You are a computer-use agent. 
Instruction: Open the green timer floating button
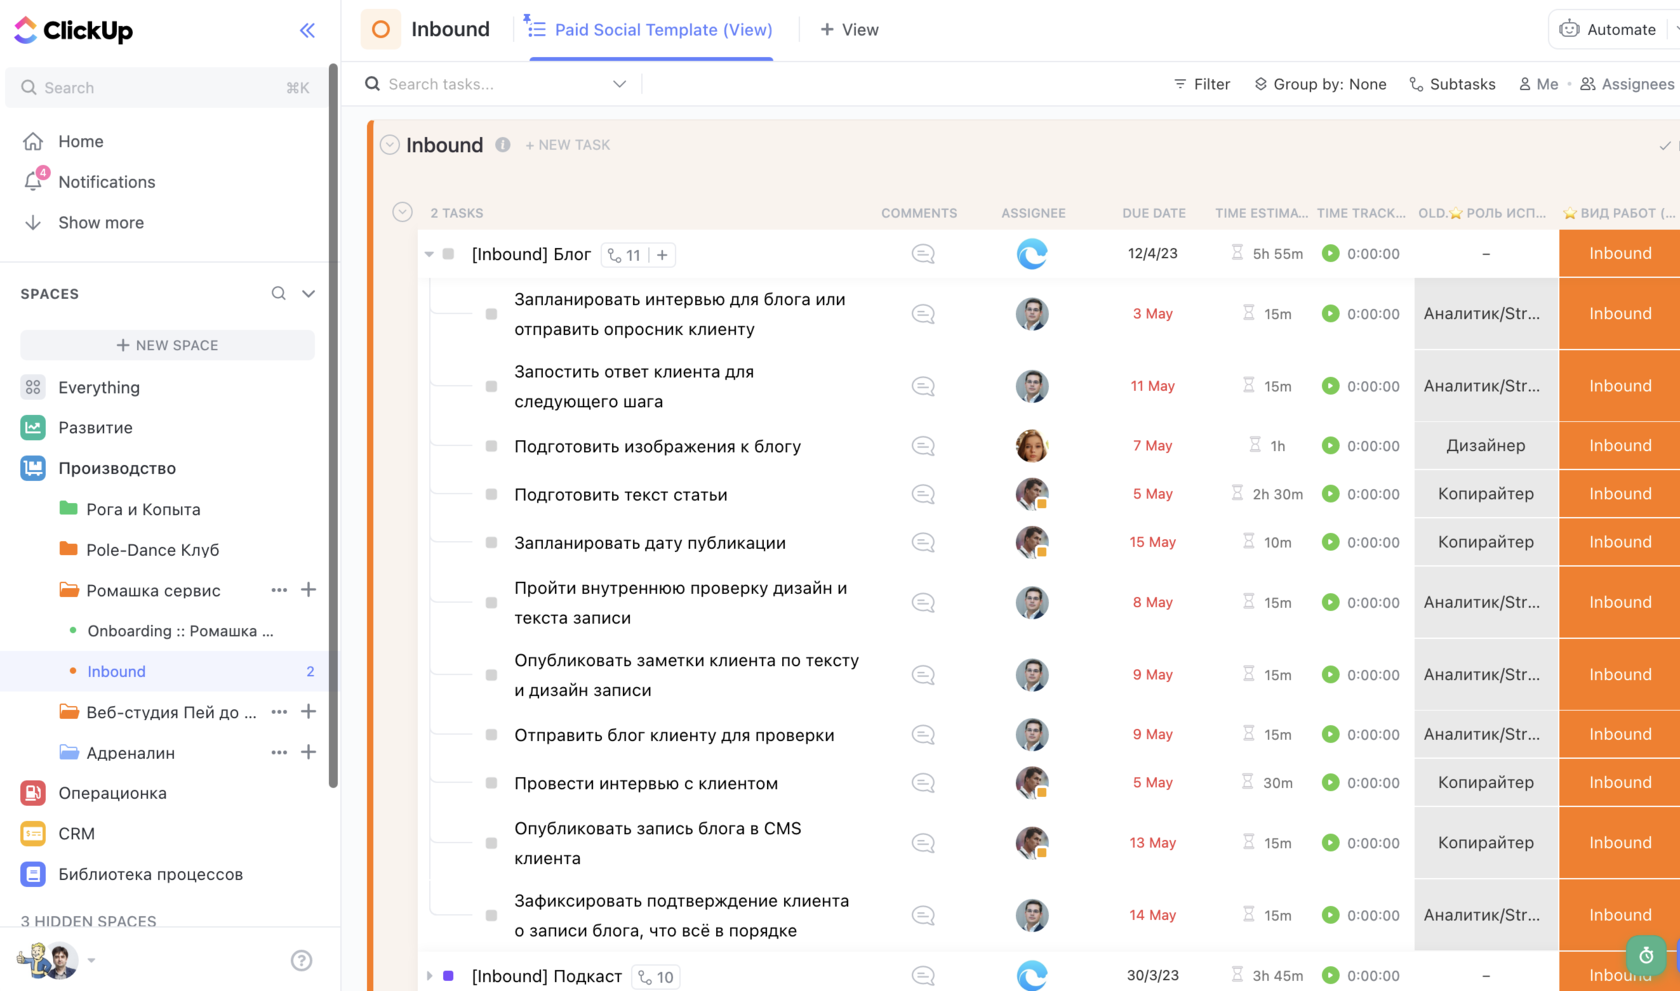(x=1646, y=956)
